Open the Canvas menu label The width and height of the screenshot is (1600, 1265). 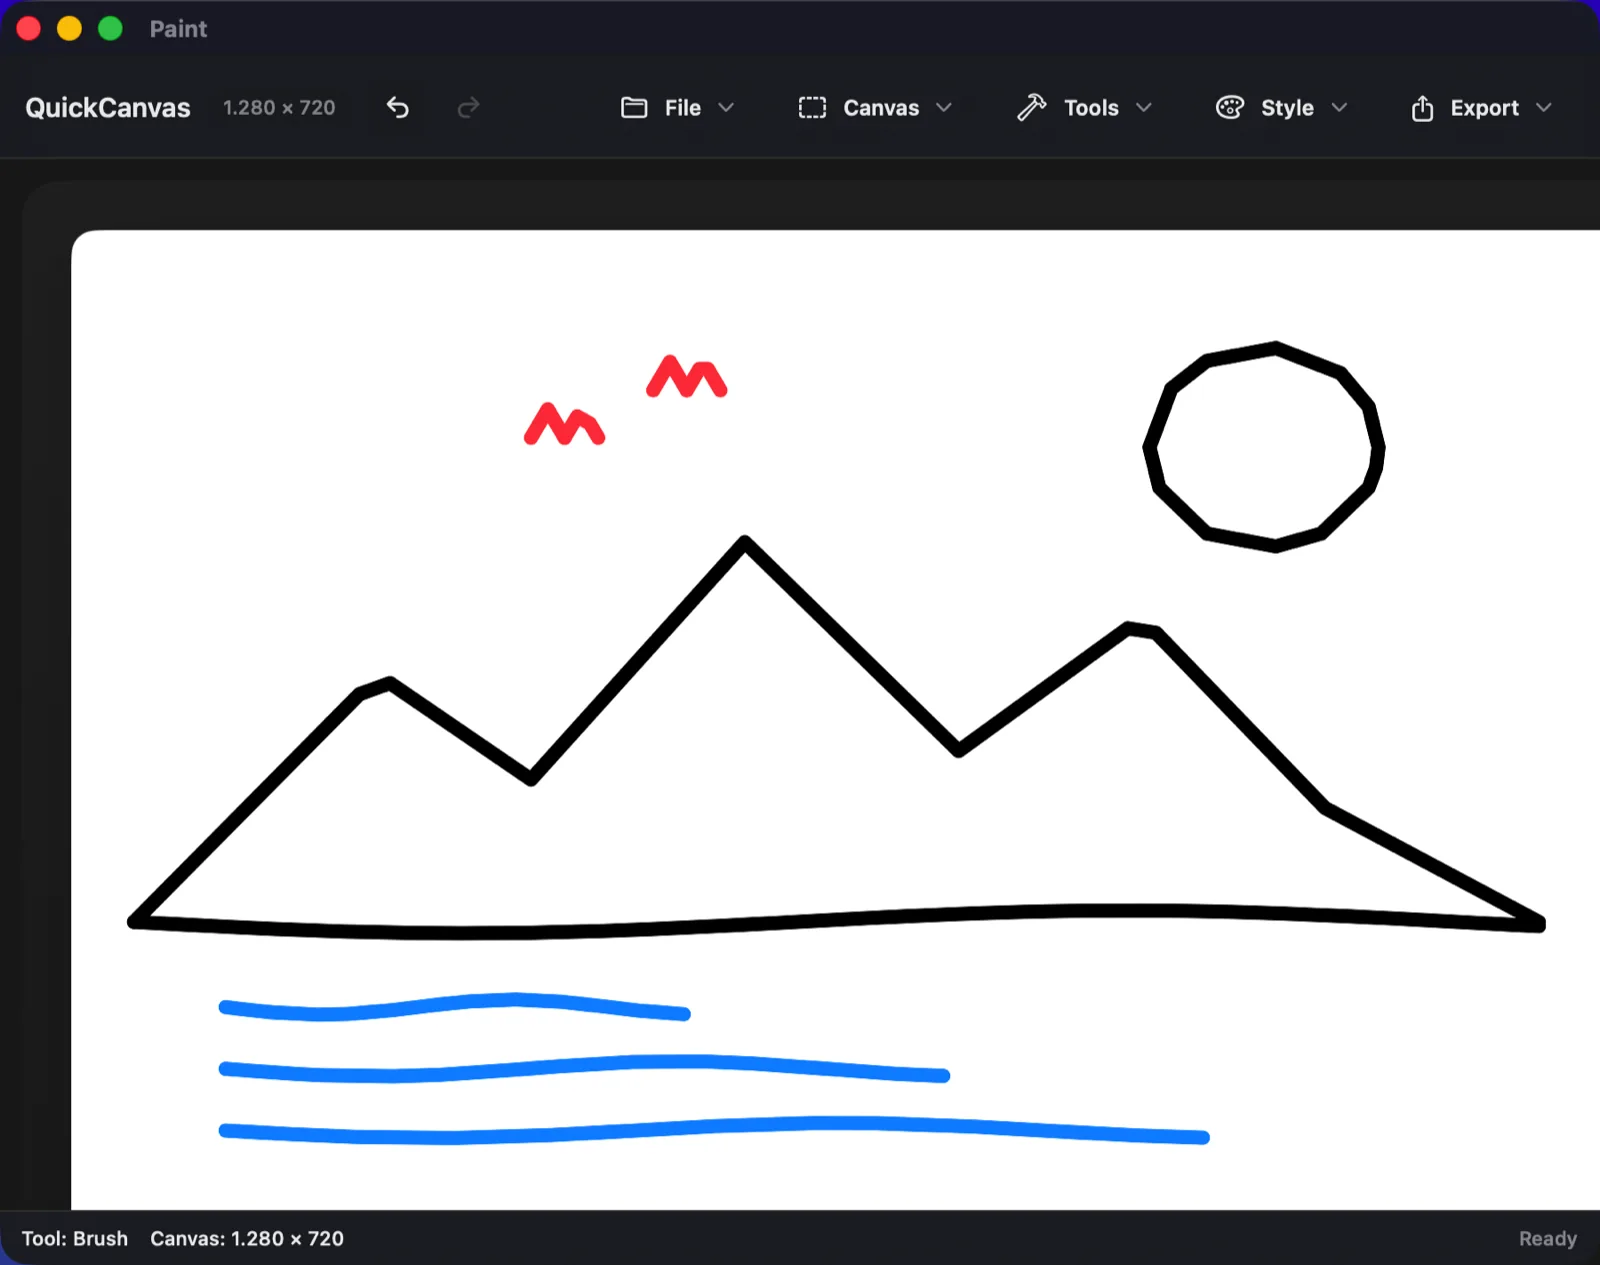881,108
